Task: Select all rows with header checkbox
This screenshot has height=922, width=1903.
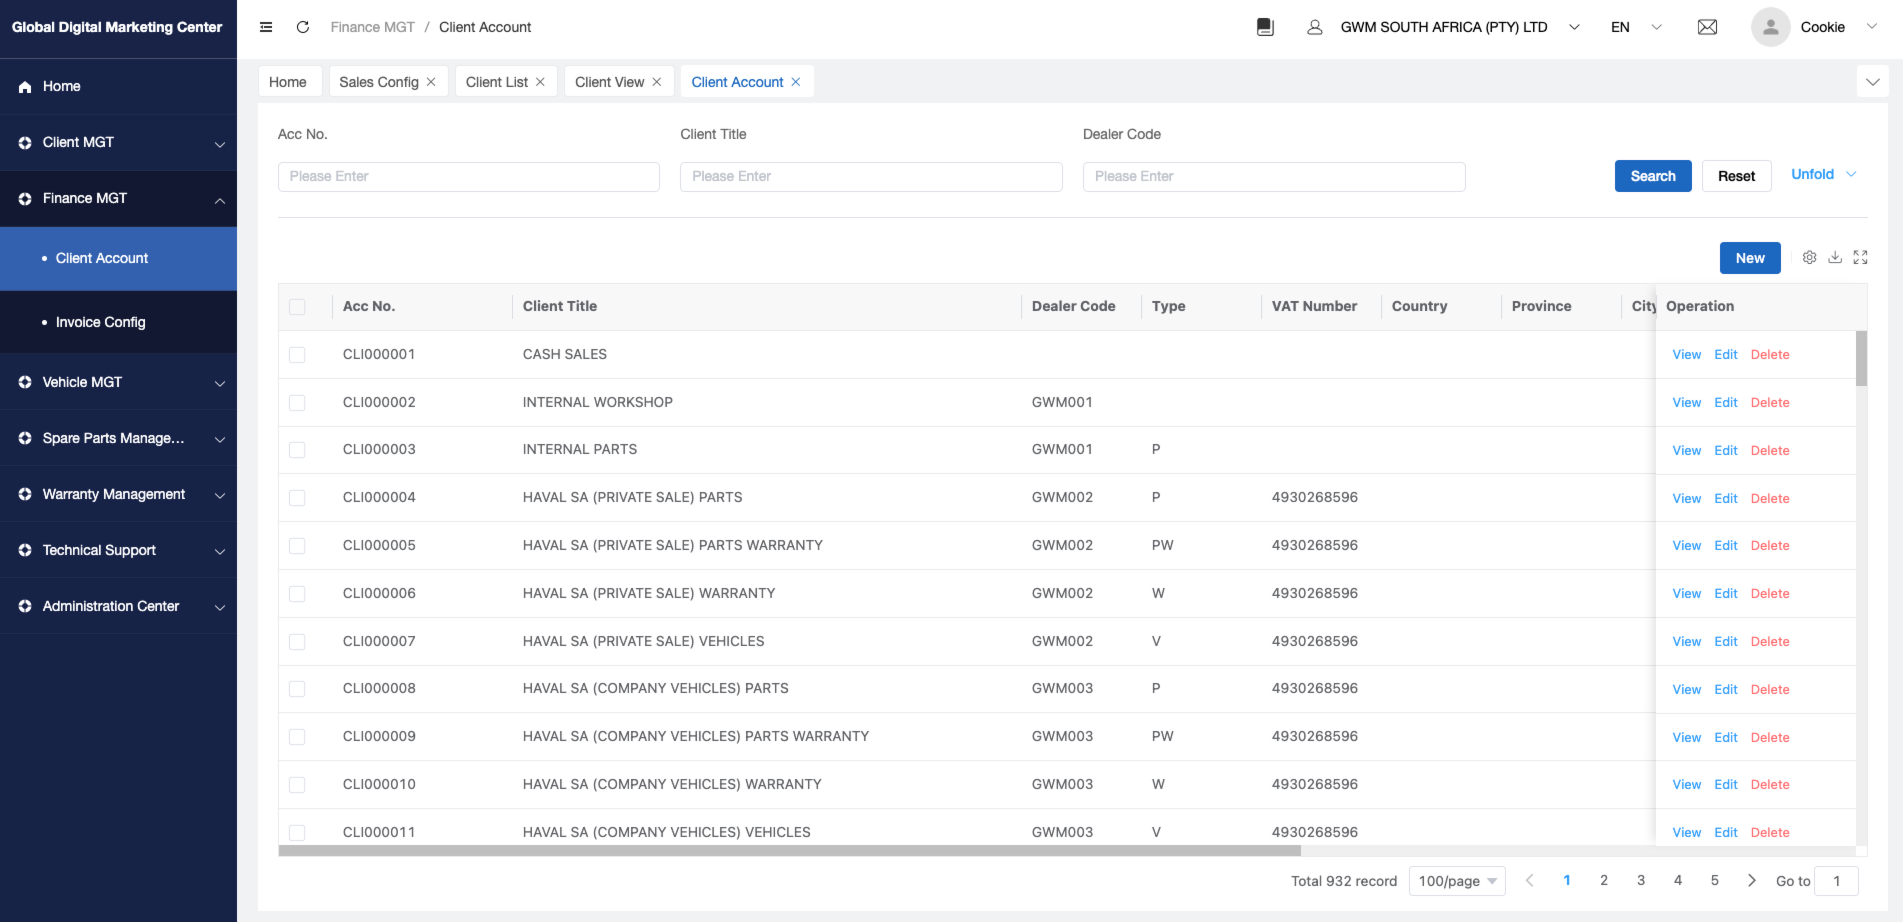Action: tap(297, 307)
